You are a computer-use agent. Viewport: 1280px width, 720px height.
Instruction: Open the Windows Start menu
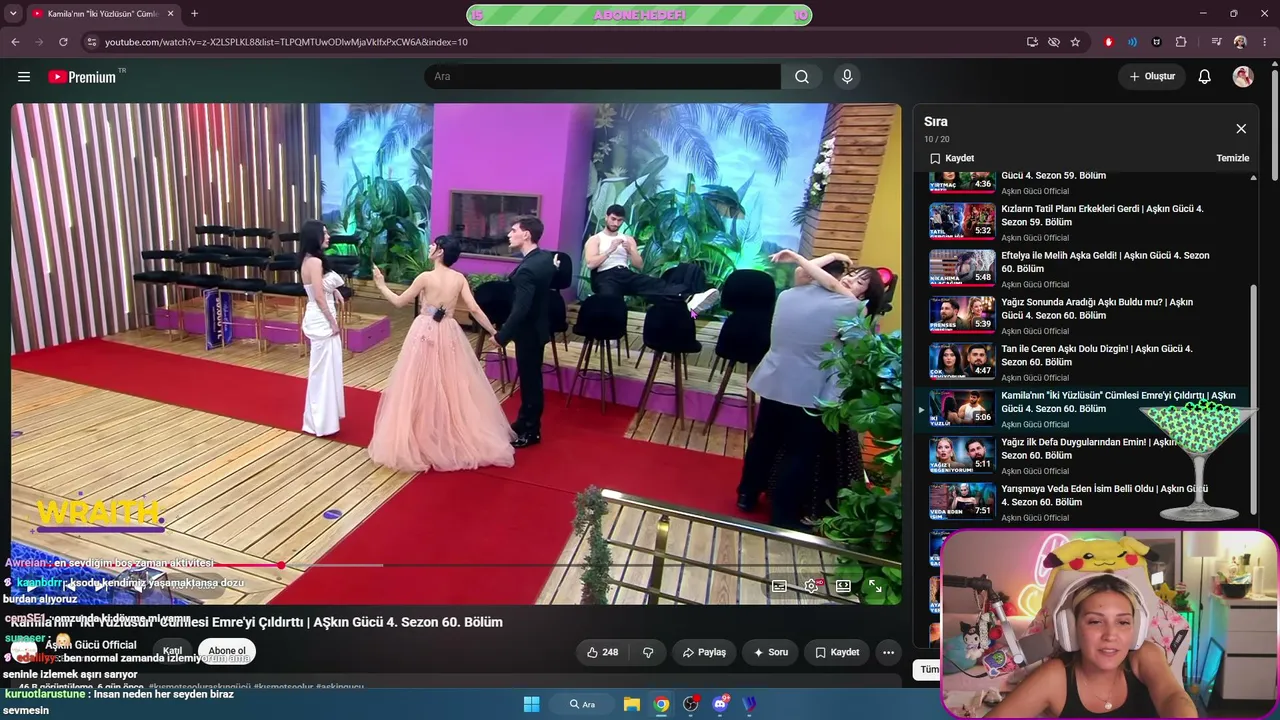pyautogui.click(x=531, y=704)
